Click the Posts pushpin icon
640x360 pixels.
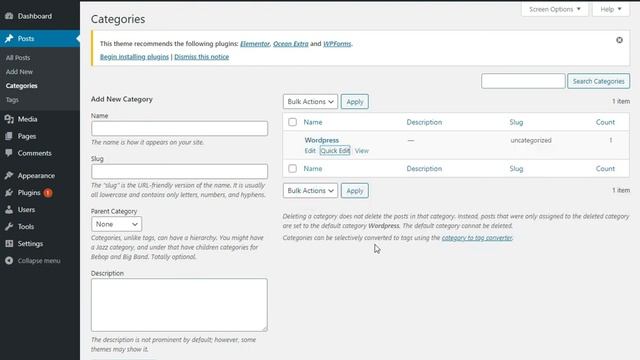[x=9, y=38]
